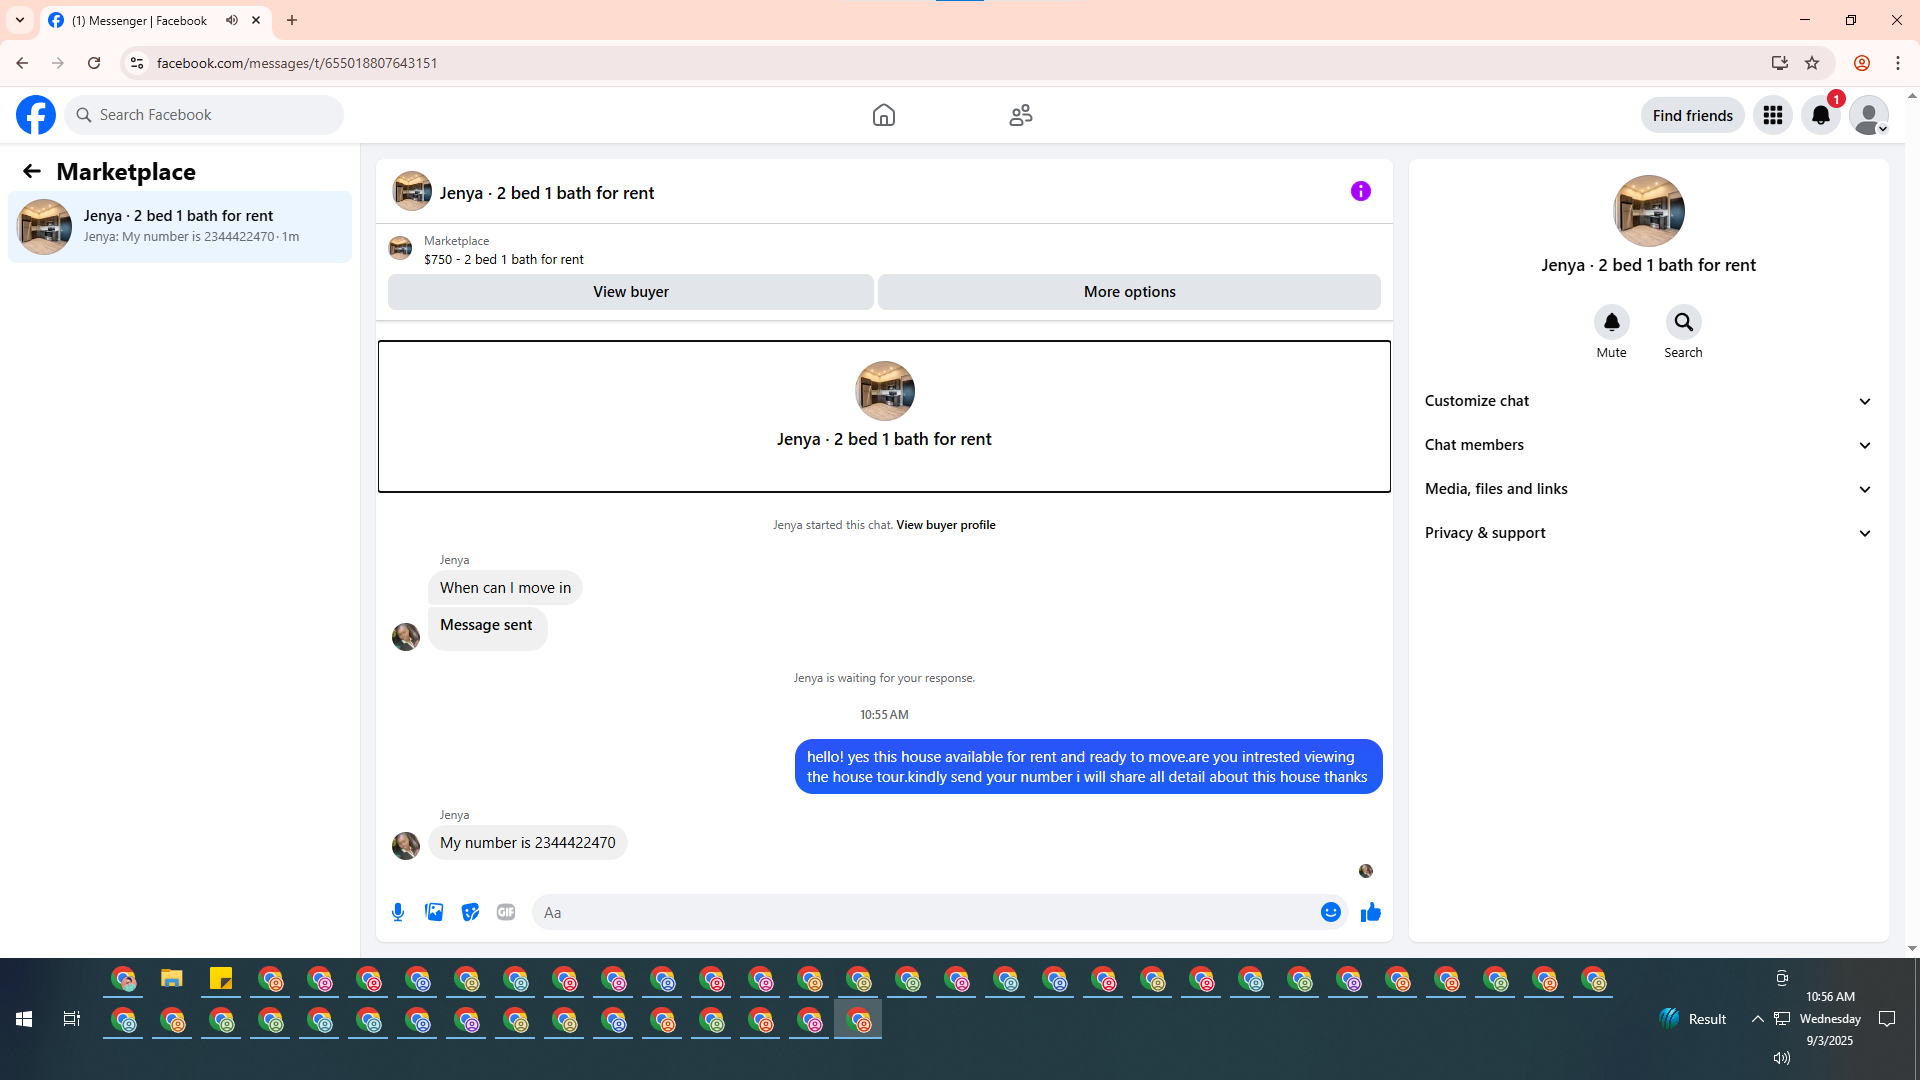Expand Privacy & support section
The height and width of the screenshot is (1080, 1920).
1648,533
